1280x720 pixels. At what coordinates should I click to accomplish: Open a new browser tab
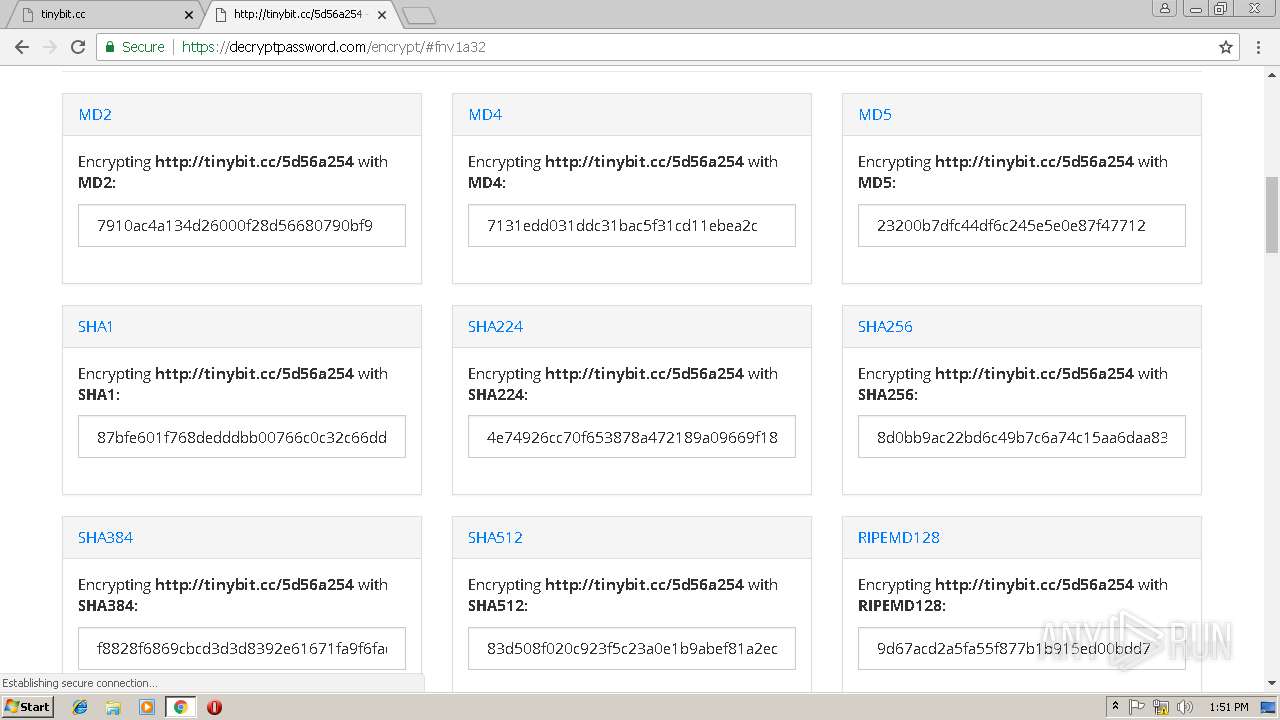coord(418,15)
